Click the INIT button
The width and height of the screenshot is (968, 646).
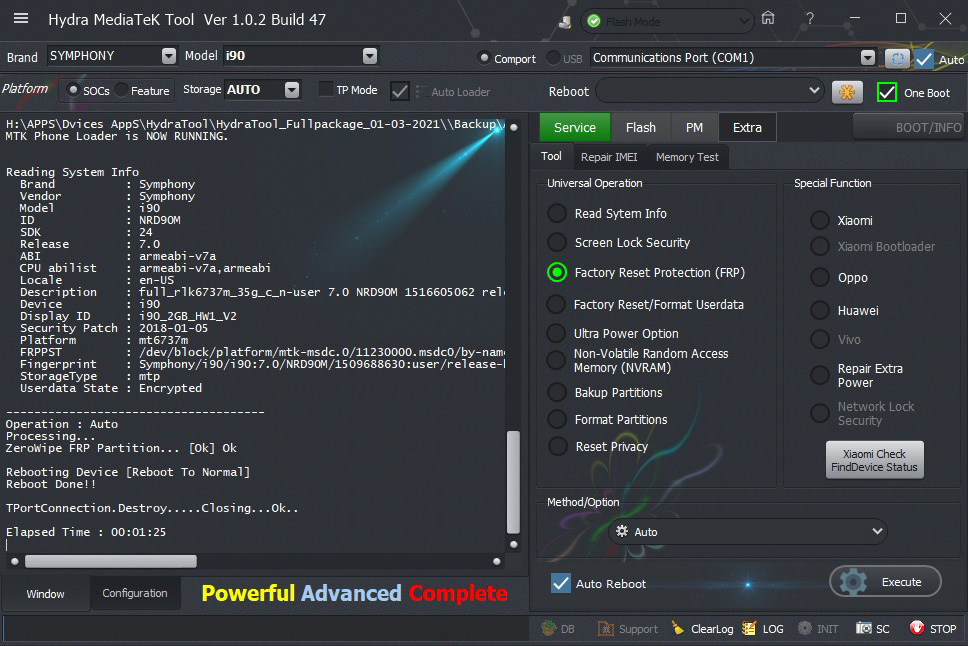[818, 629]
